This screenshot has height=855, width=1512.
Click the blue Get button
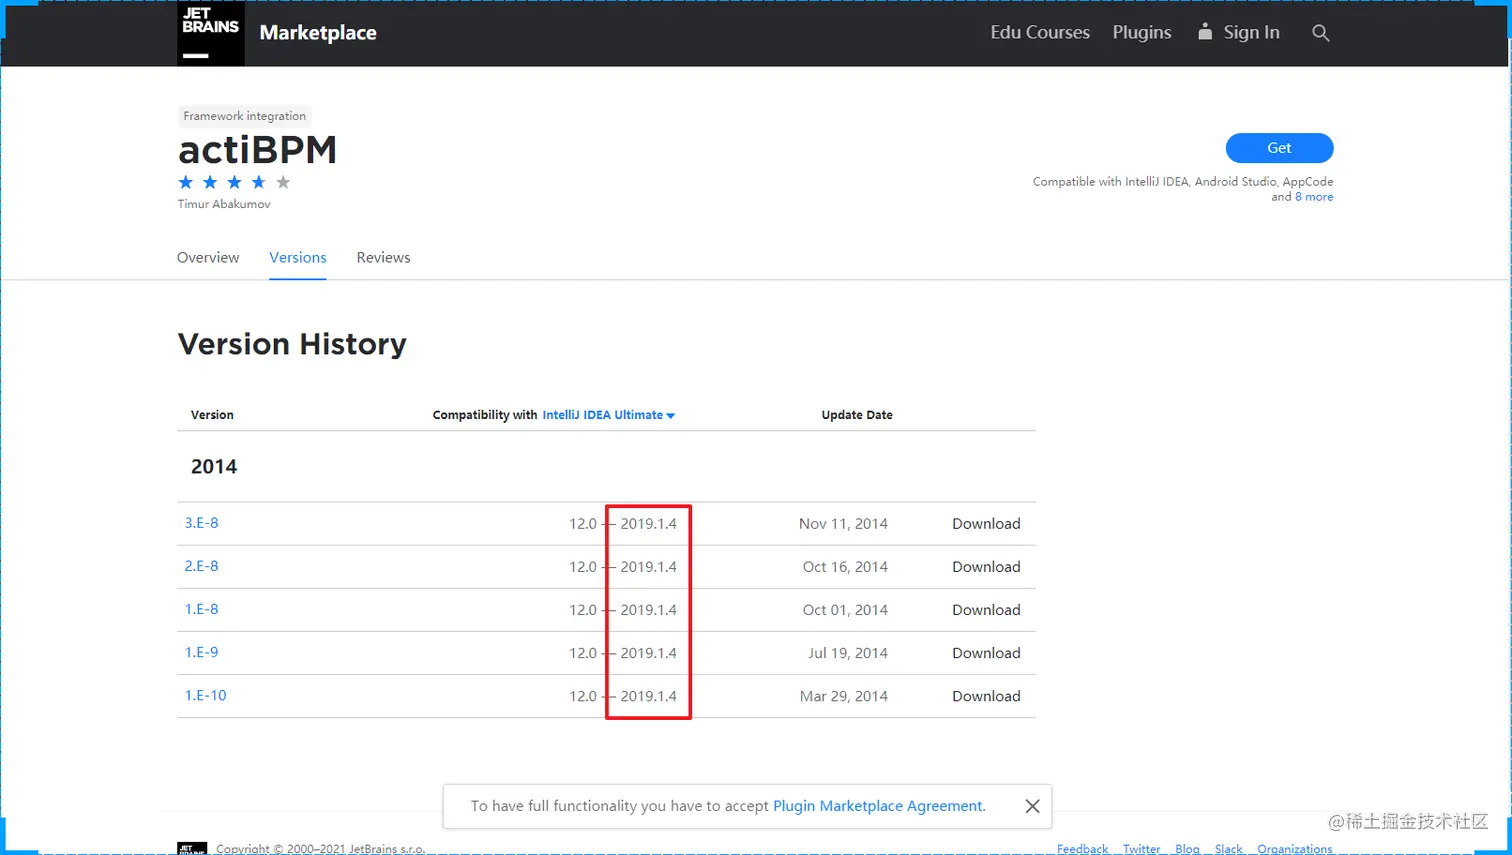(1279, 148)
